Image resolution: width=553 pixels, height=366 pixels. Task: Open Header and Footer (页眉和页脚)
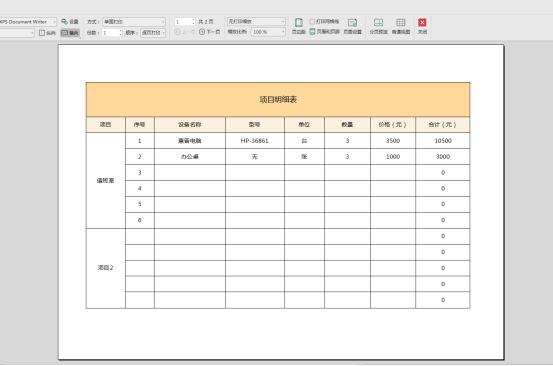324,31
